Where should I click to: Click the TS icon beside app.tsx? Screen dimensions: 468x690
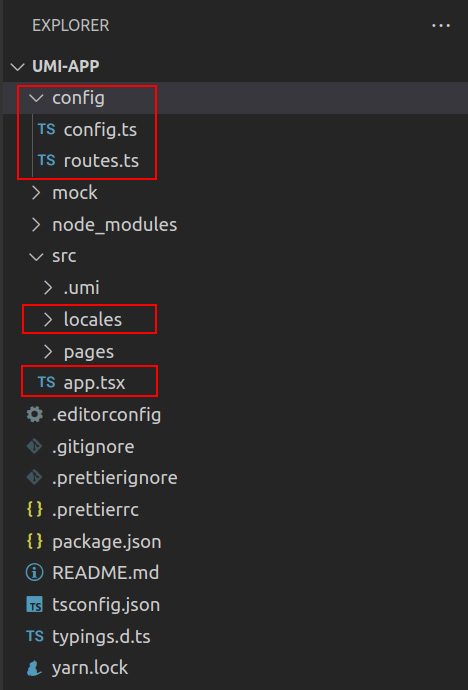tap(47, 382)
